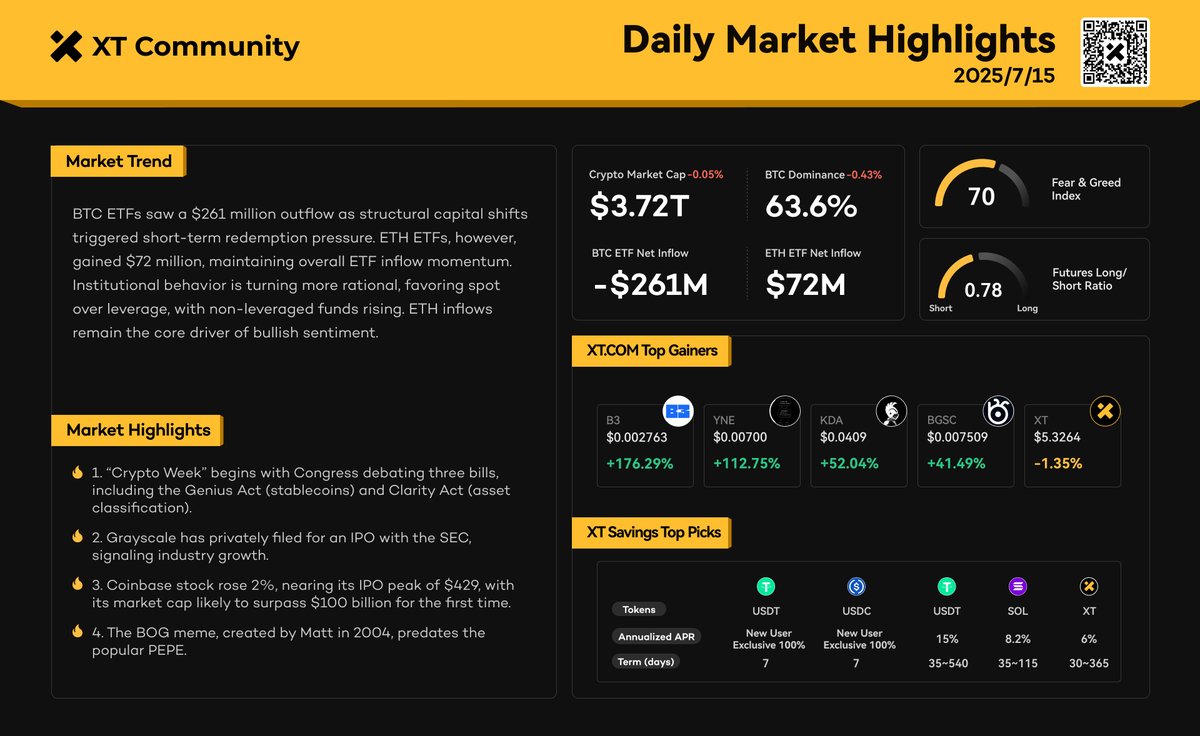
Task: Click the Crypto Market Cap -0.05% label
Action: (656, 174)
